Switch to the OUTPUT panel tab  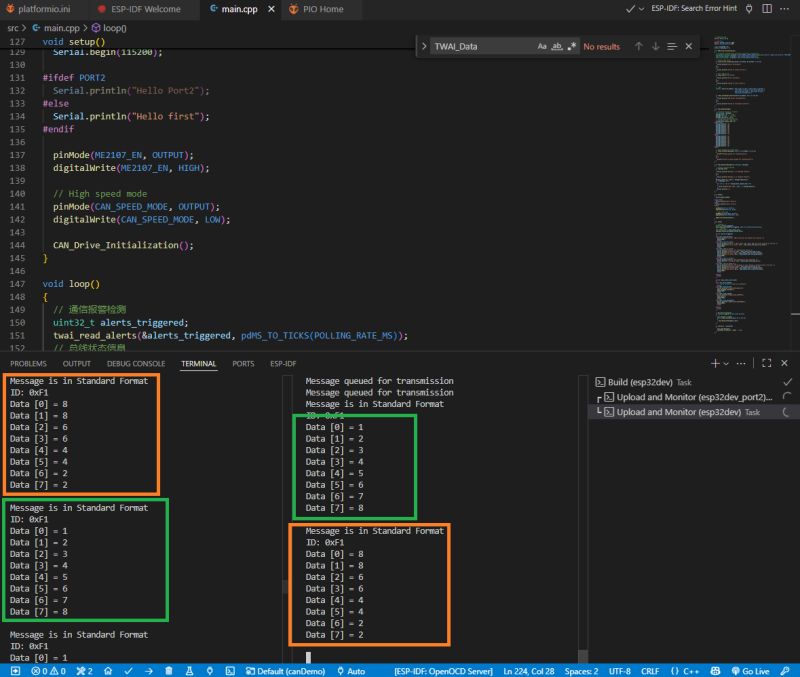(x=77, y=364)
